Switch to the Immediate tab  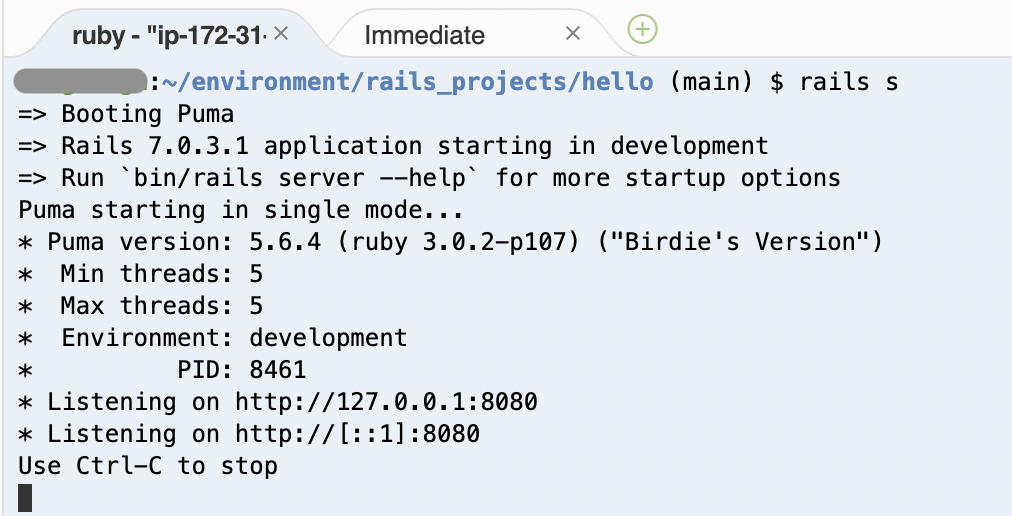424,35
